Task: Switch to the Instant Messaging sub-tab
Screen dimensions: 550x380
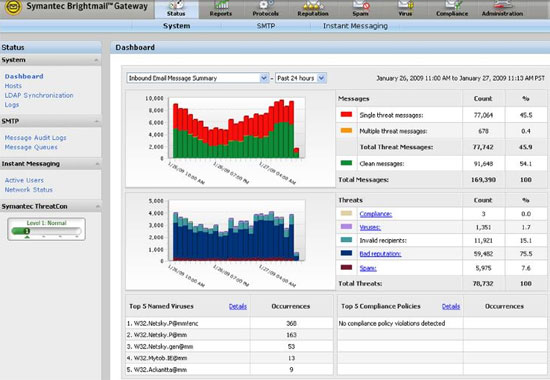Action: click(x=355, y=26)
